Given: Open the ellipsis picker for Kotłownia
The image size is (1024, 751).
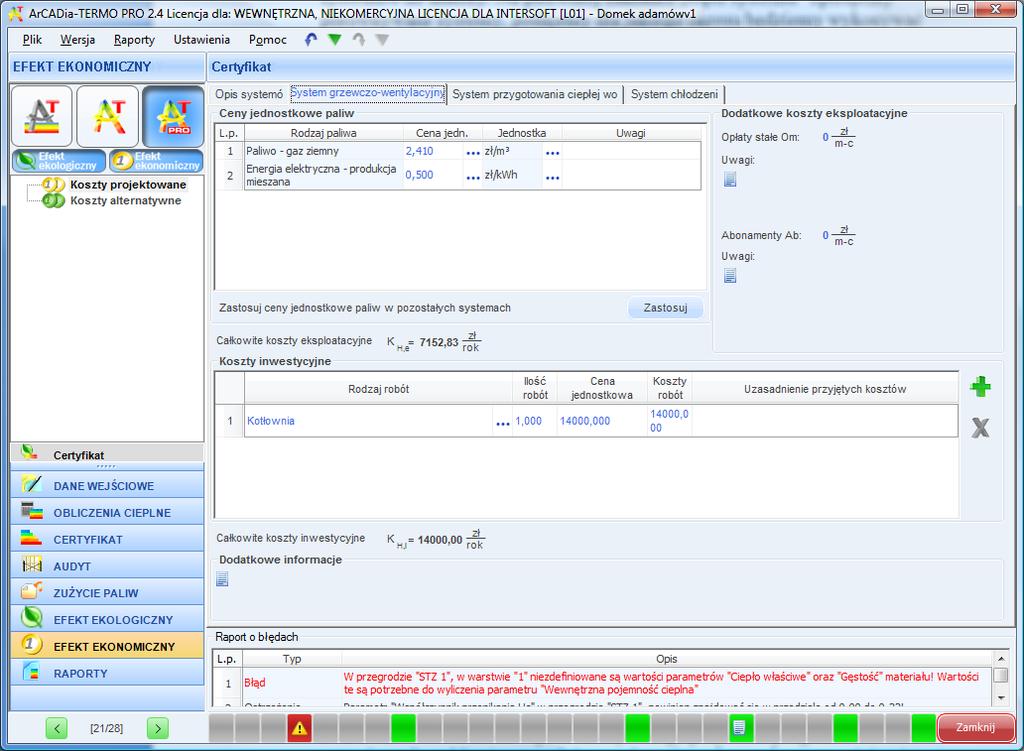Looking at the screenshot, I should coord(503,423).
